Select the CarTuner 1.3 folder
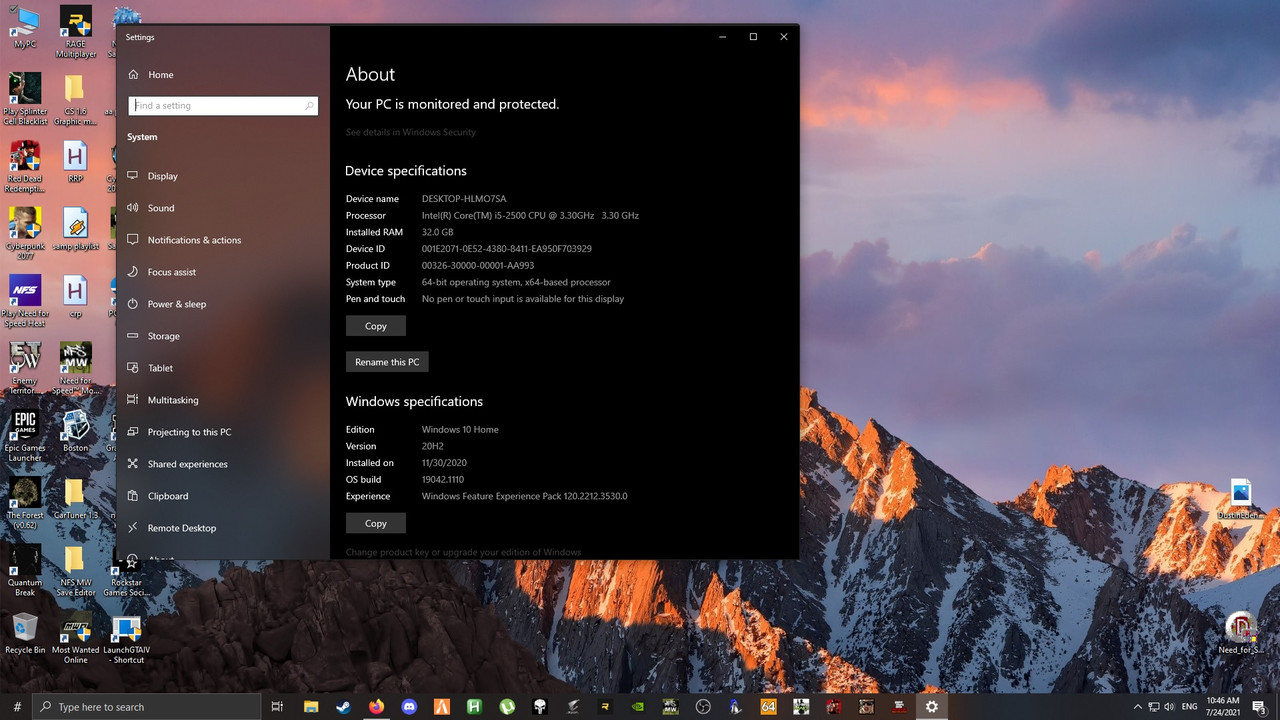 (75, 499)
